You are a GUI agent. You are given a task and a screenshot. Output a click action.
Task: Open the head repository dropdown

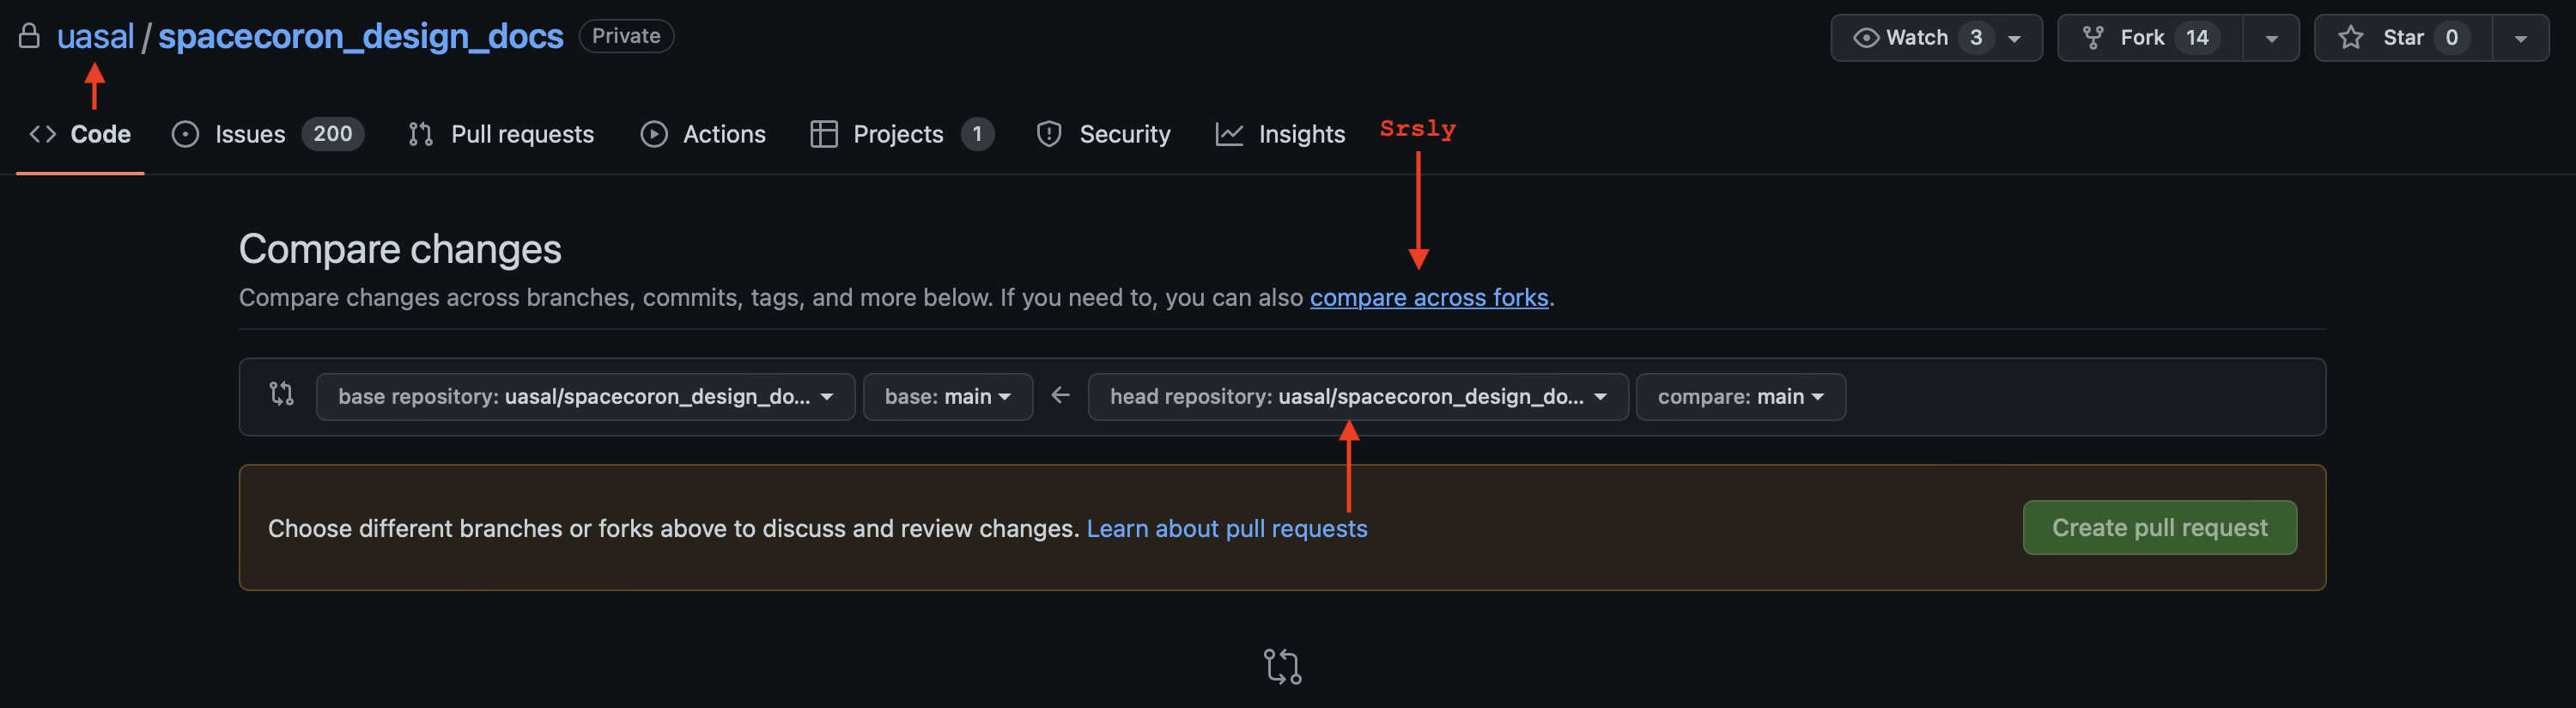1358,397
